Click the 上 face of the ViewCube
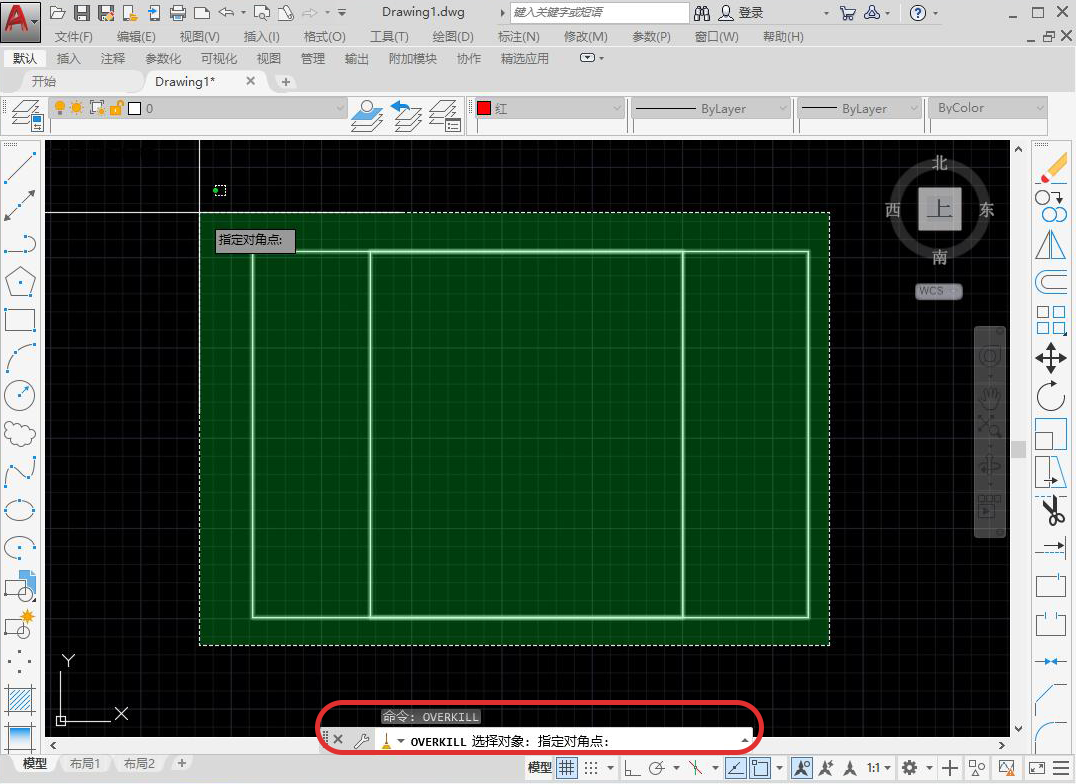 [x=939, y=208]
